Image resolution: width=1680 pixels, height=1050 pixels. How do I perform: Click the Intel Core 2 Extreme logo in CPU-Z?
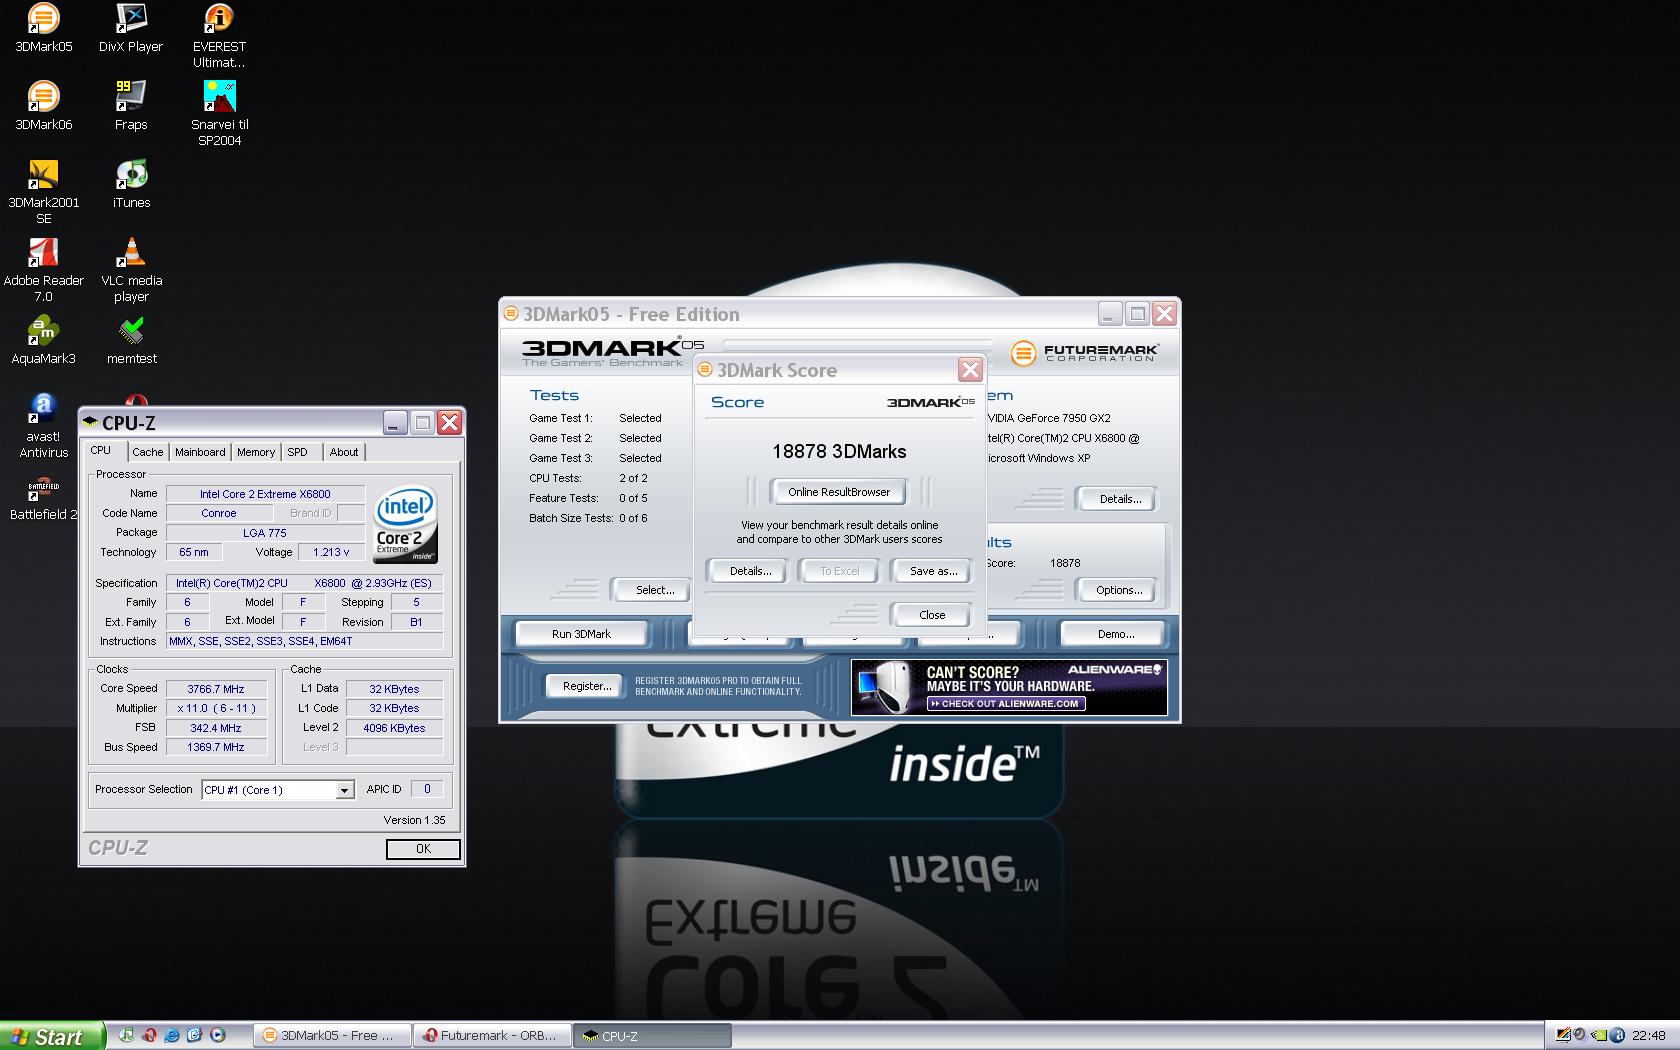[x=405, y=525]
